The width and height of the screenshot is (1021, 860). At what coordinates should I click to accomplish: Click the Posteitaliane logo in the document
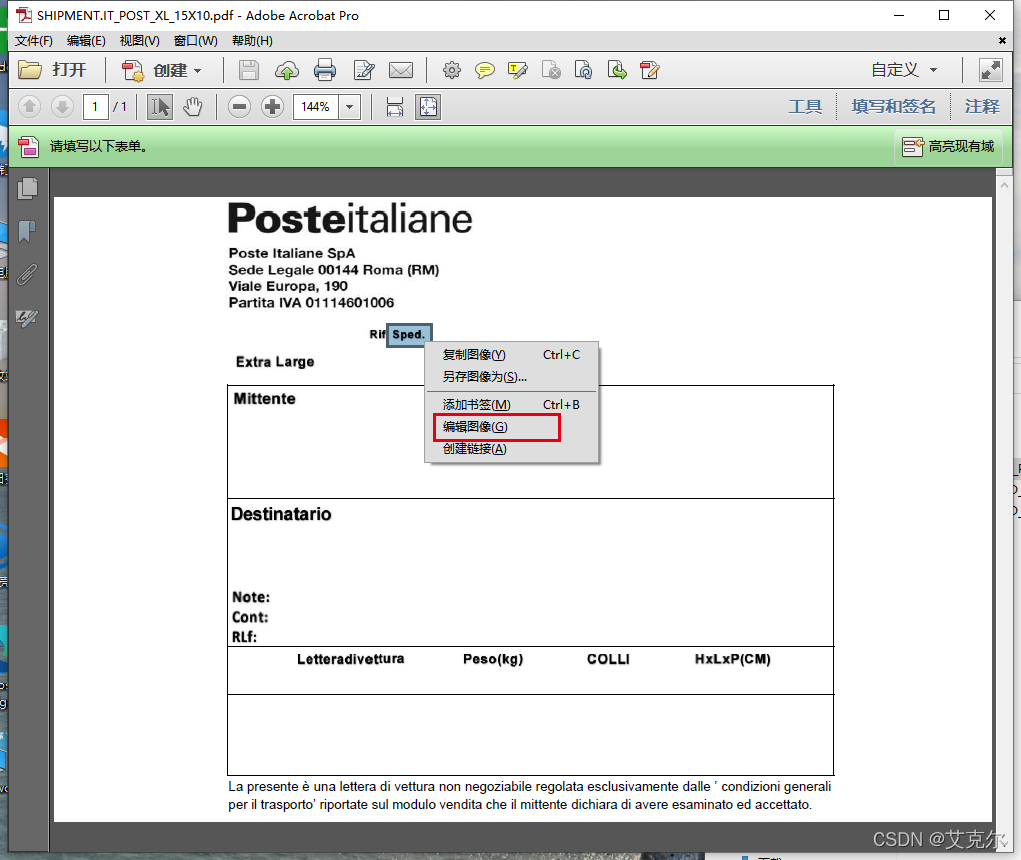point(350,219)
